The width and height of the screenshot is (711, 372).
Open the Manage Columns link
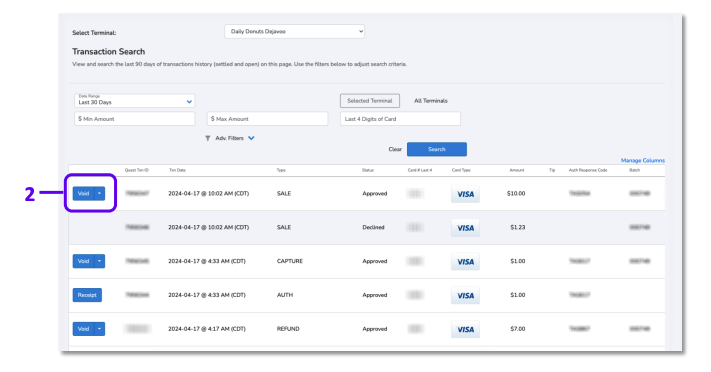point(643,161)
